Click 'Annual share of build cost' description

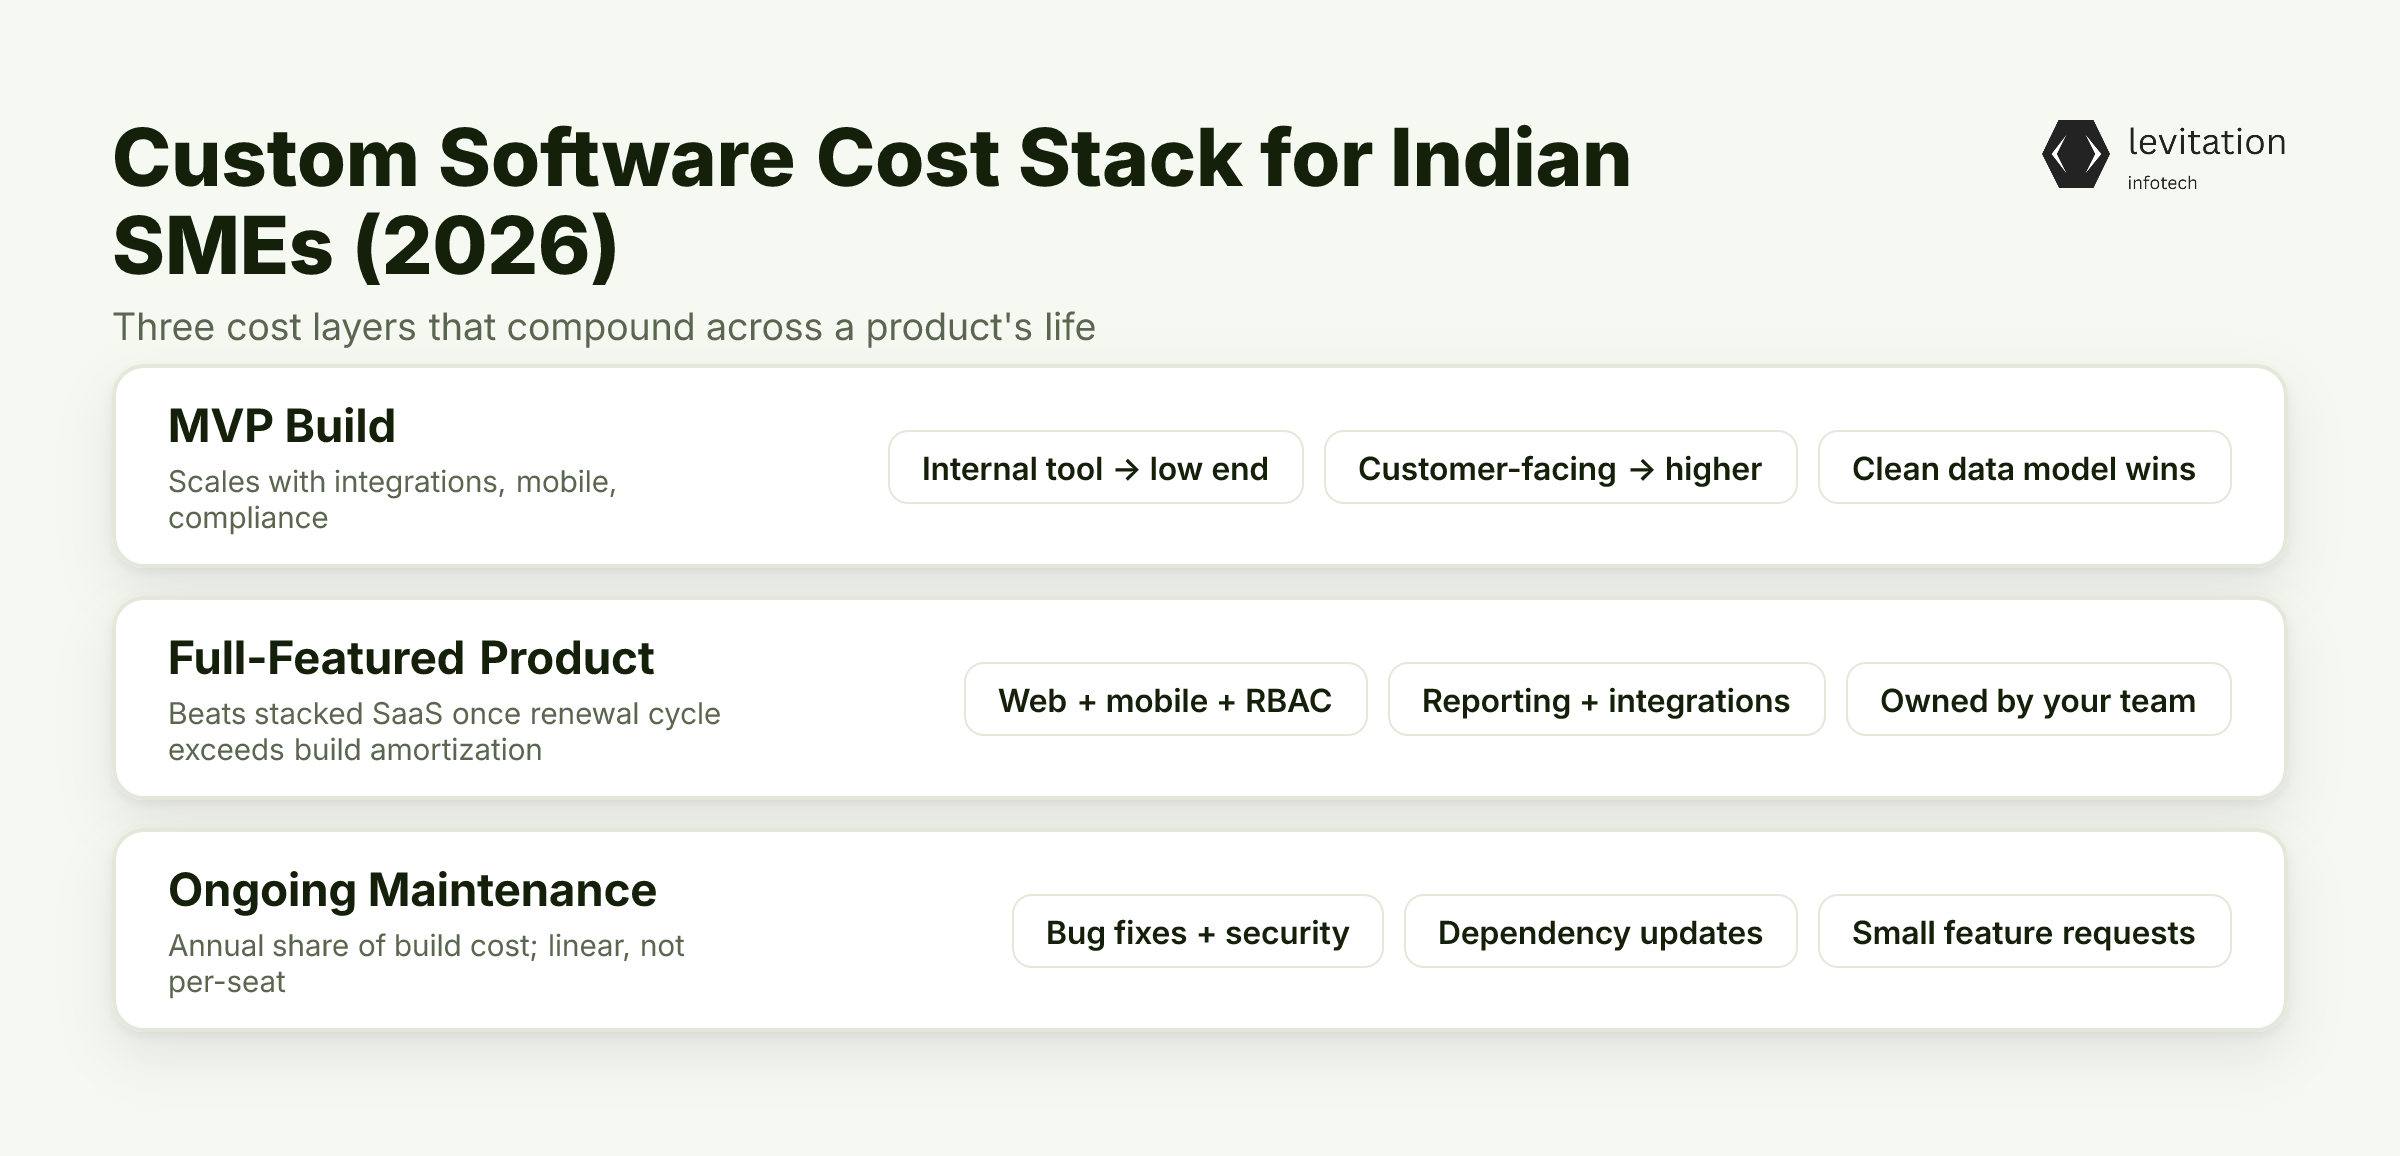click(x=426, y=963)
